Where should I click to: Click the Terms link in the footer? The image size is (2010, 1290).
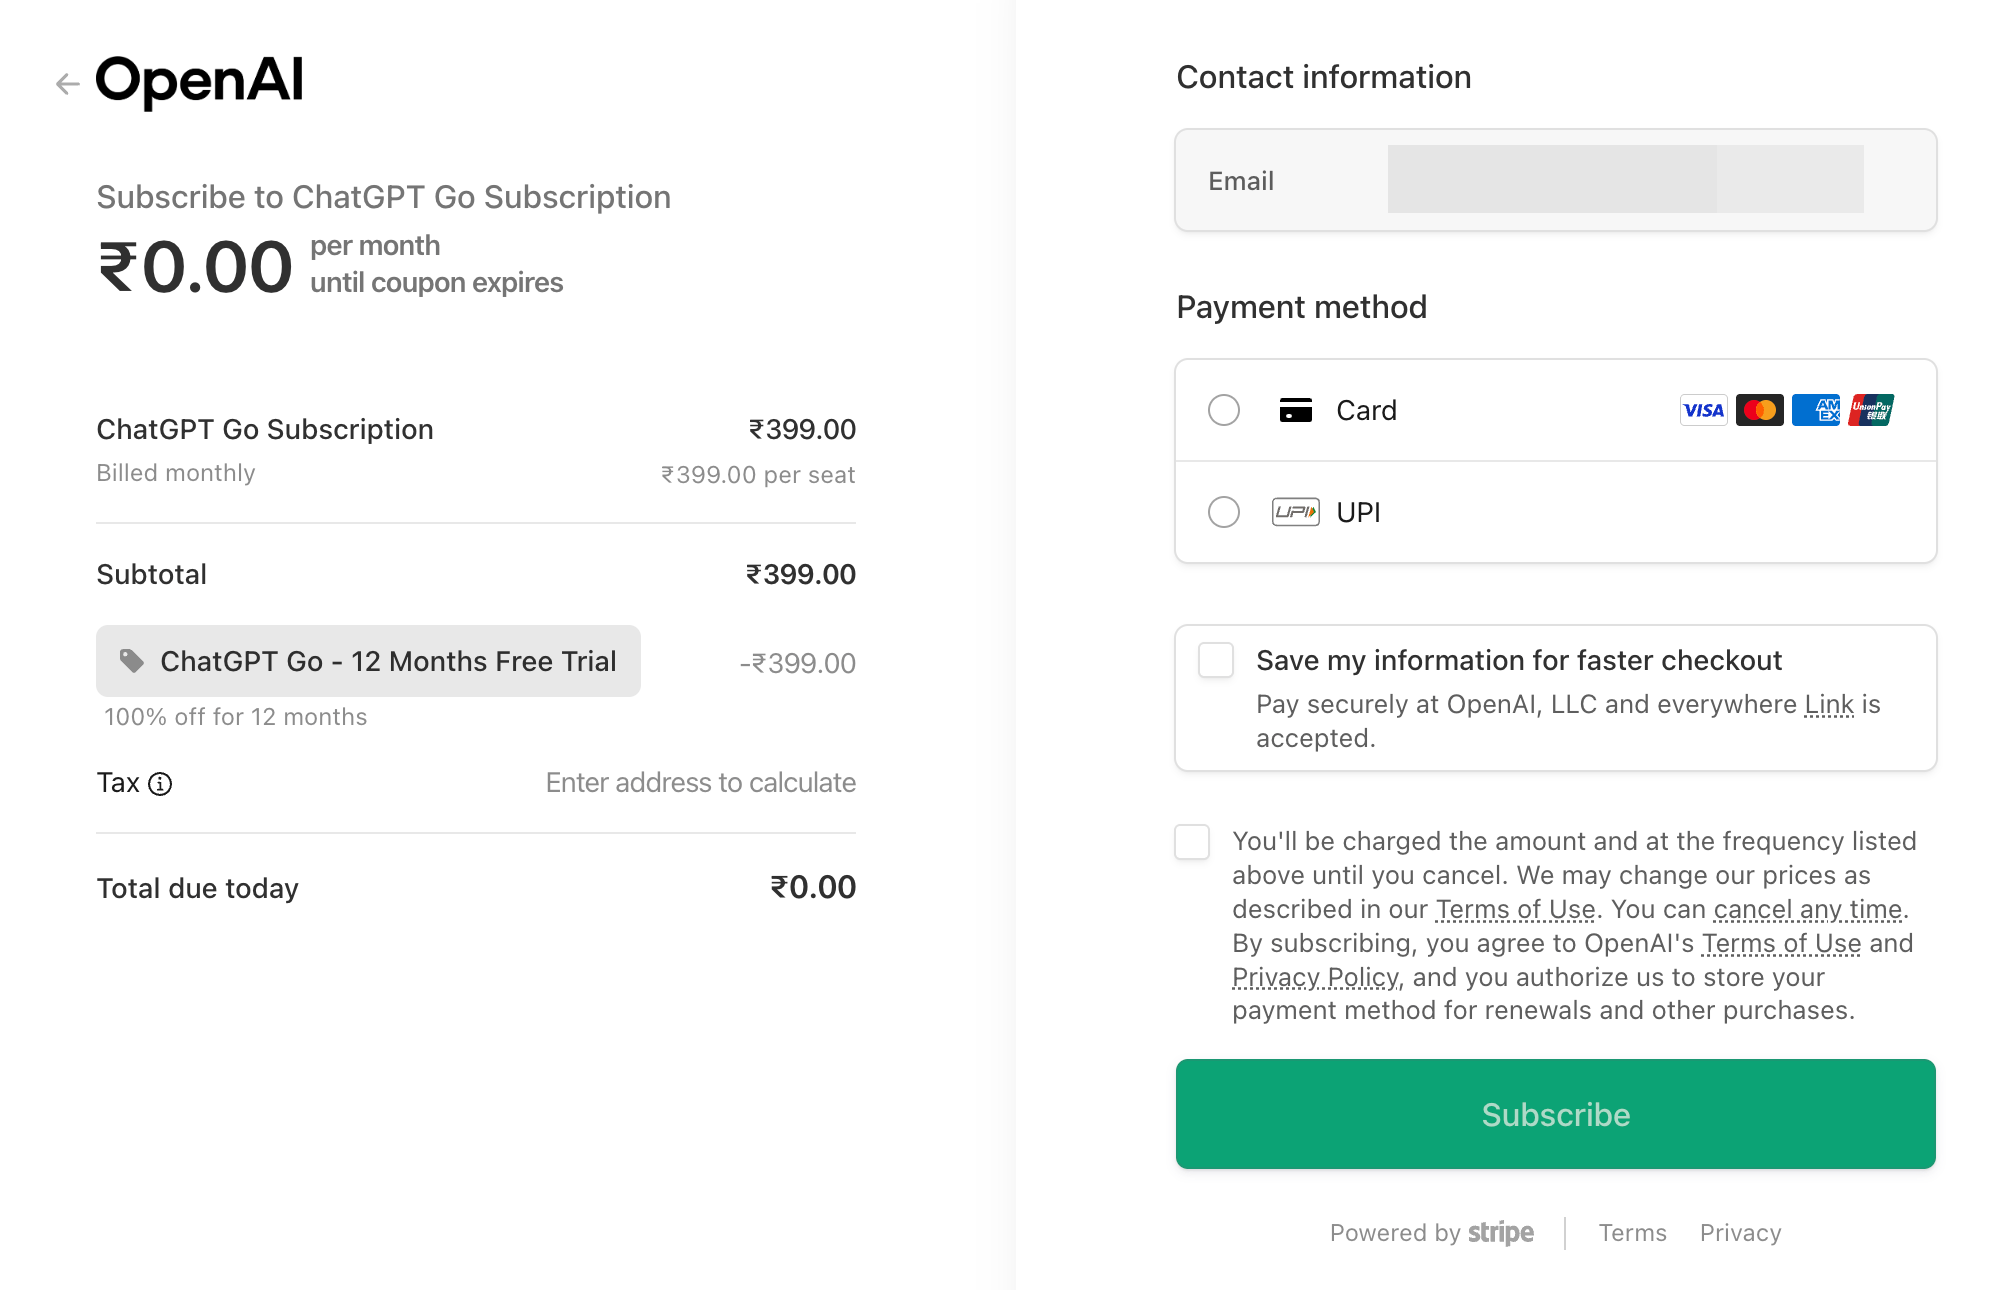1632,1233
